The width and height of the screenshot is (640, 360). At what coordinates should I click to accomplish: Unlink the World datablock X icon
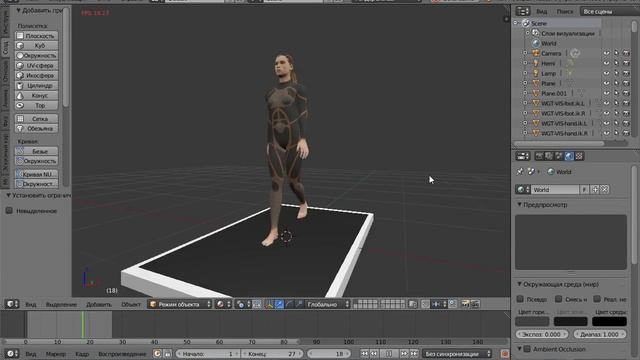(605, 189)
